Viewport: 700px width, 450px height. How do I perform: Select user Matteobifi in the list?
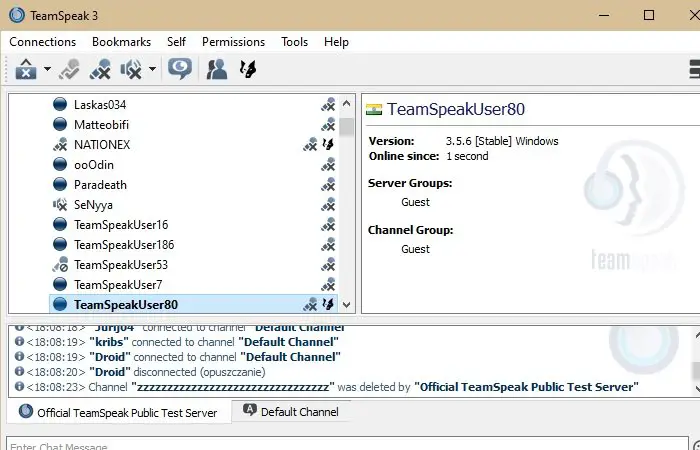pyautogui.click(x=101, y=125)
